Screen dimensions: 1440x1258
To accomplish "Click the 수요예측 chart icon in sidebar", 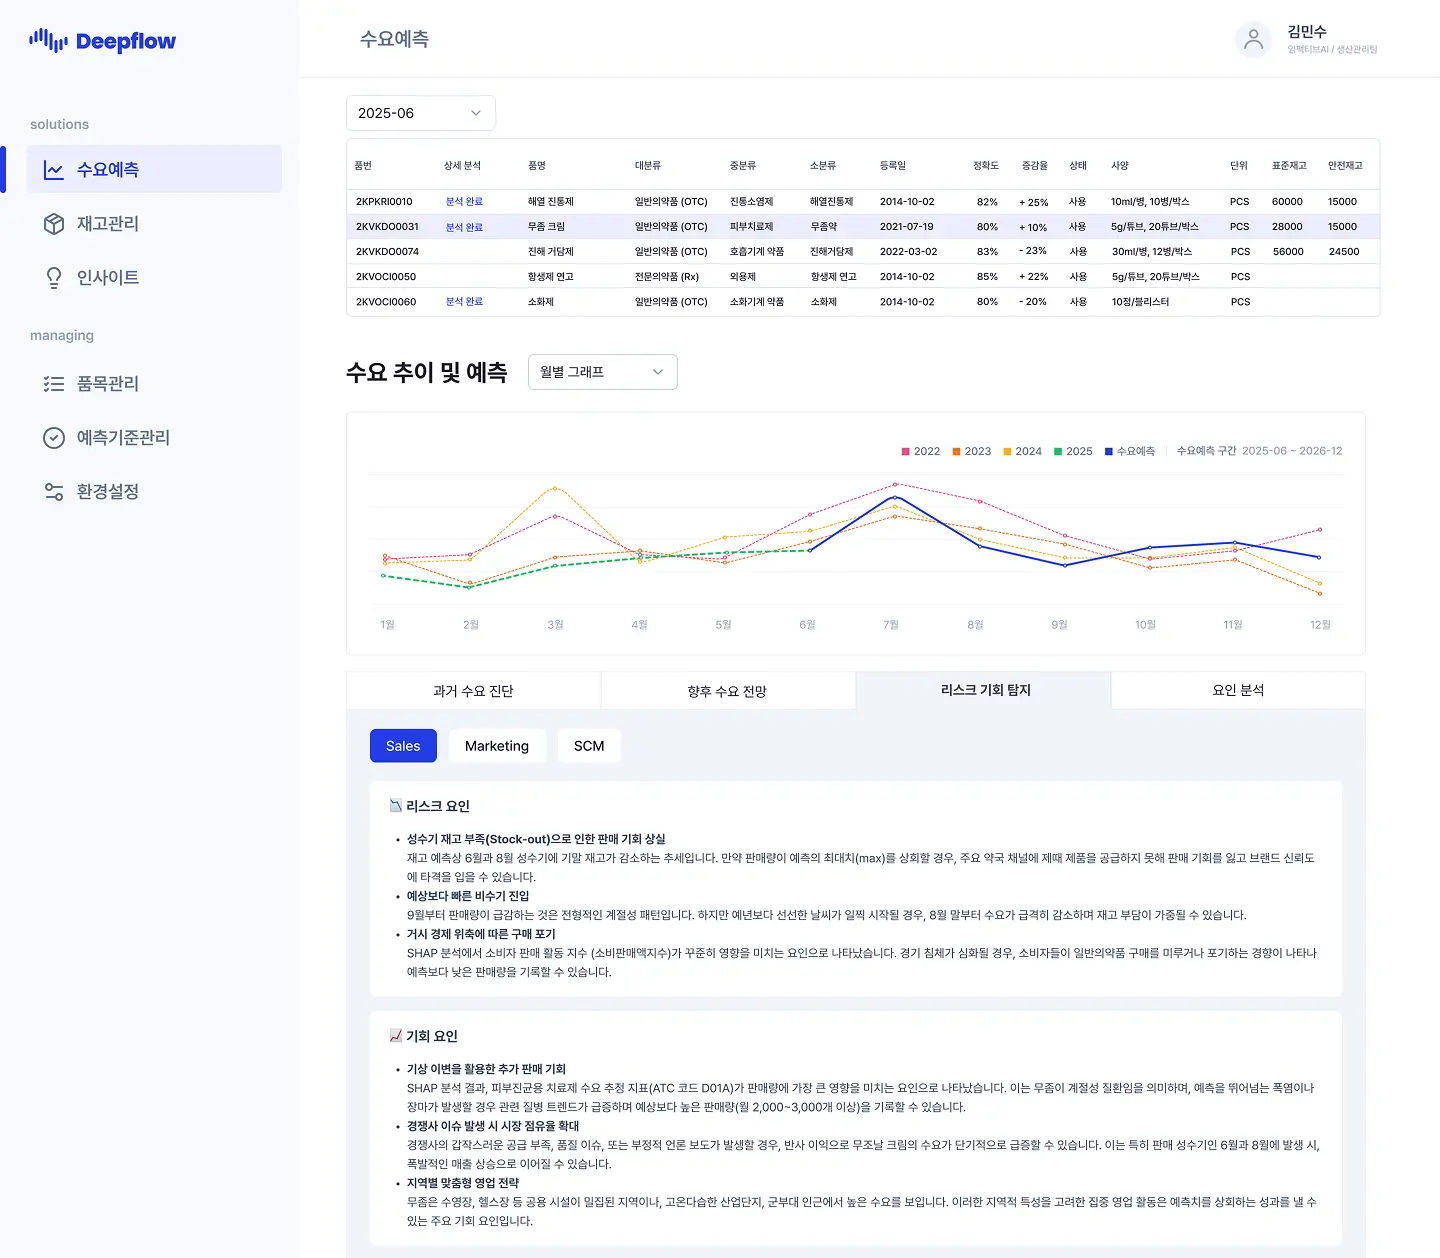I will (x=54, y=170).
